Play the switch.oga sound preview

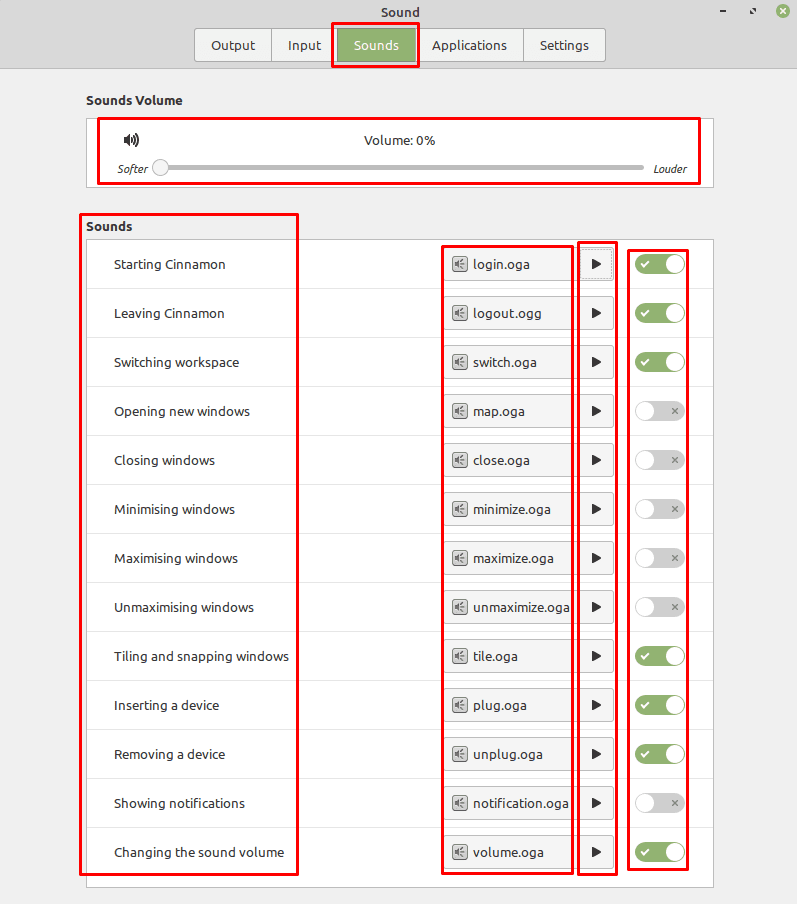click(596, 362)
